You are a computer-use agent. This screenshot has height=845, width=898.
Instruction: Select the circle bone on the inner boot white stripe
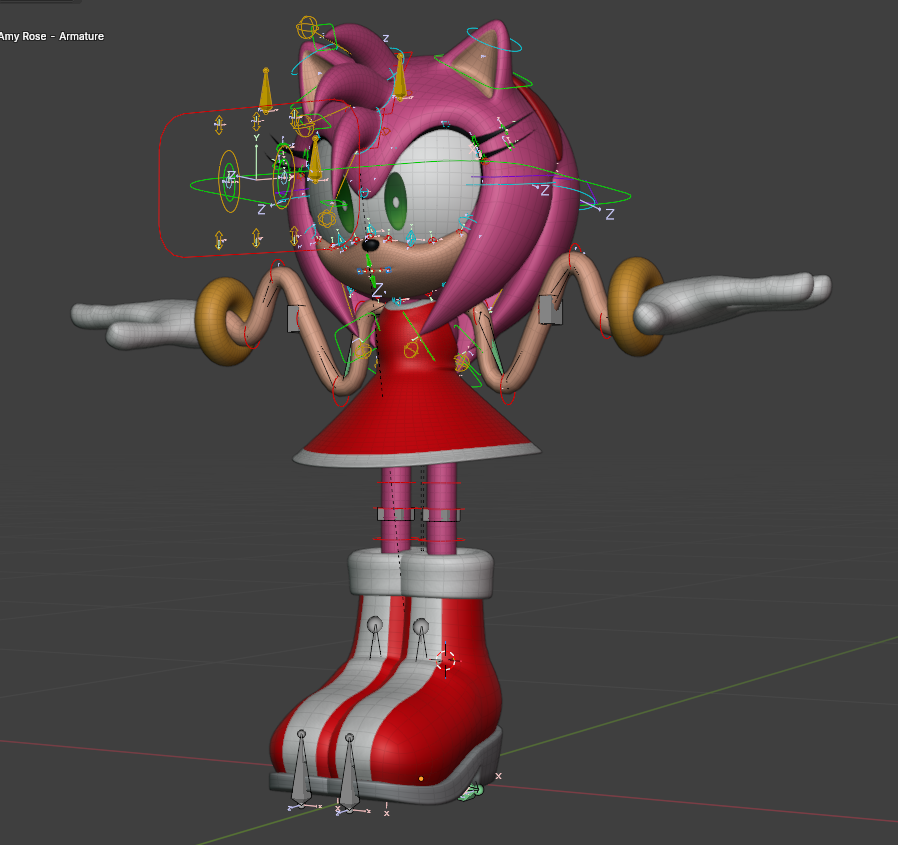[x=421, y=626]
